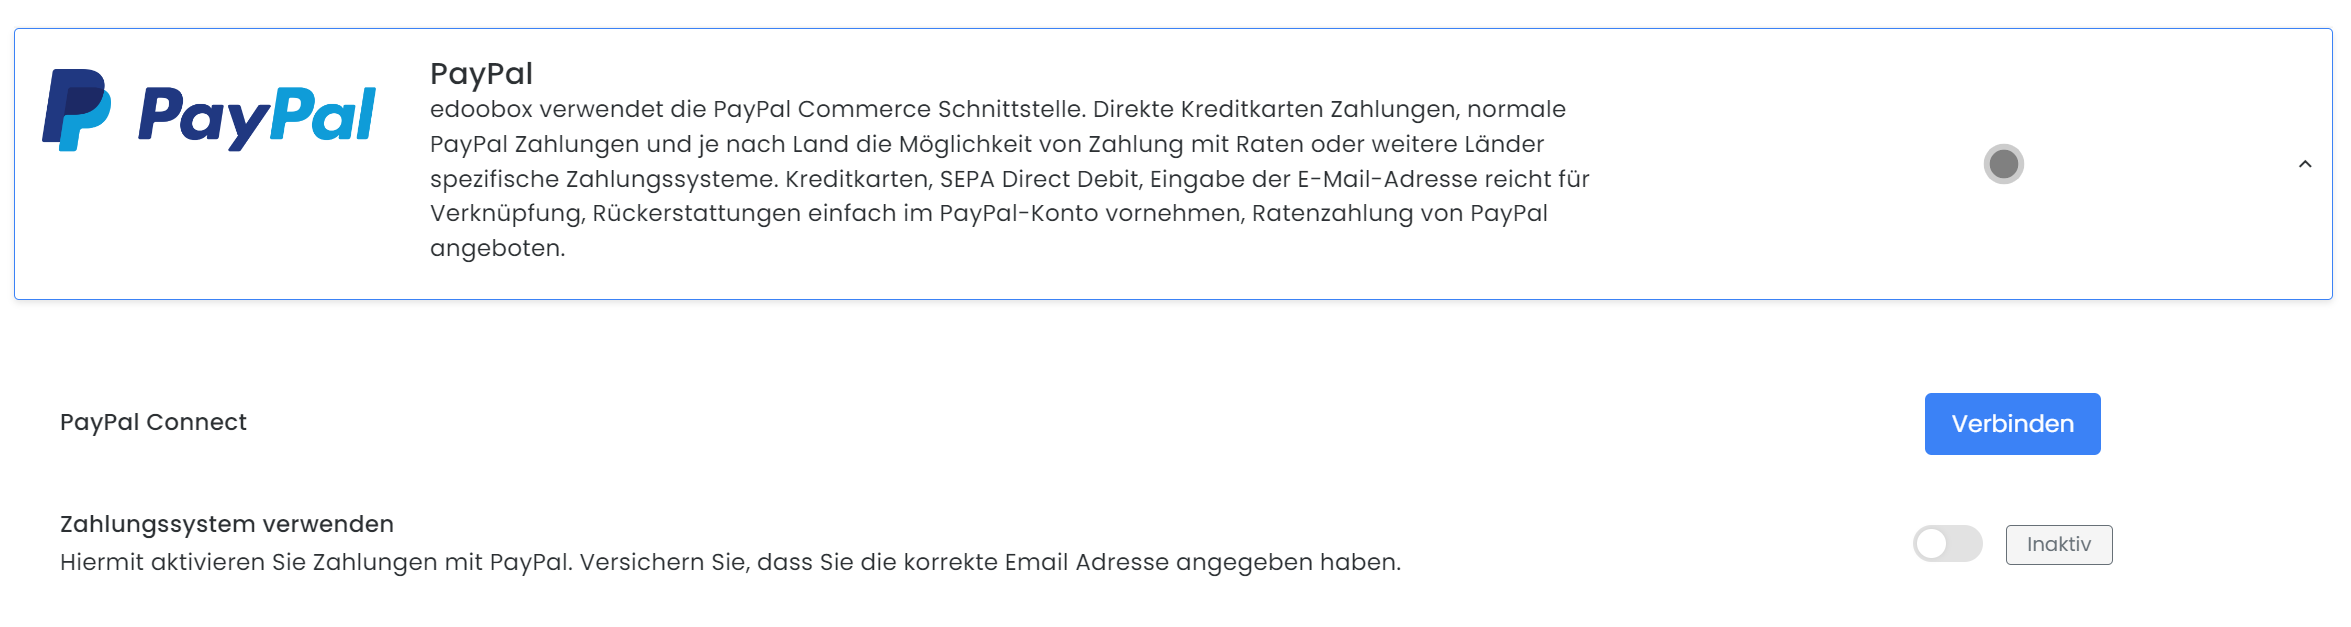Enable the Zahlungssystem verwenden toggle switch

(1947, 544)
